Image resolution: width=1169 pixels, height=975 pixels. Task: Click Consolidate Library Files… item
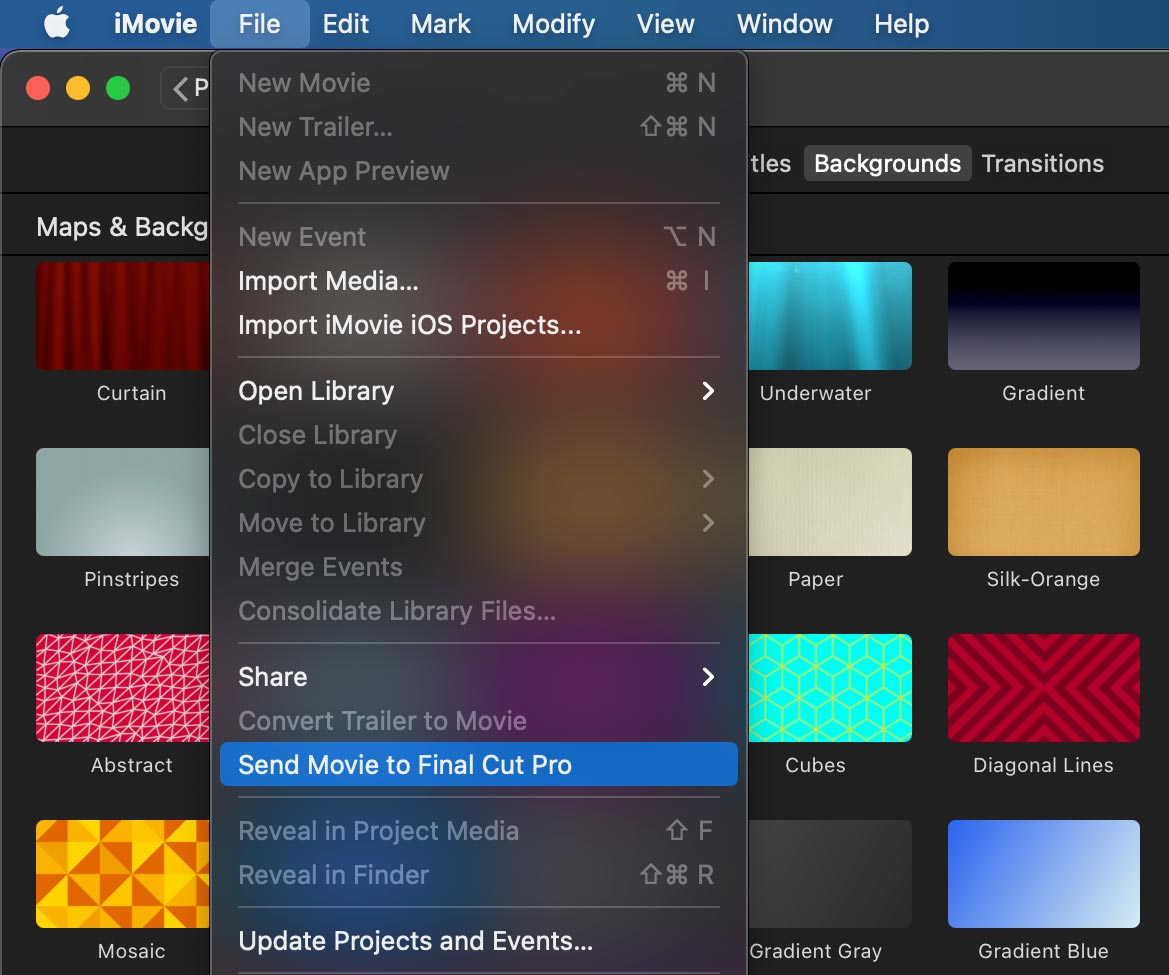tap(479, 610)
